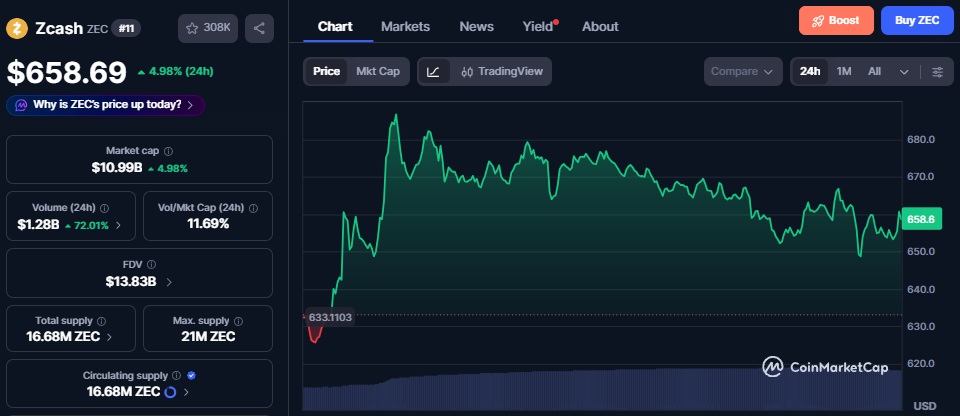Screen dimensions: 960x416
Task: Switch to the Chart tab
Action: click(335, 26)
